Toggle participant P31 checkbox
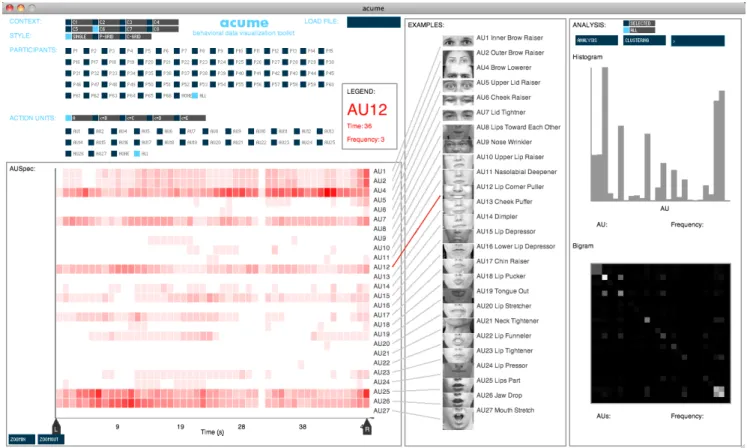This screenshot has height=448, width=747. coord(68,73)
